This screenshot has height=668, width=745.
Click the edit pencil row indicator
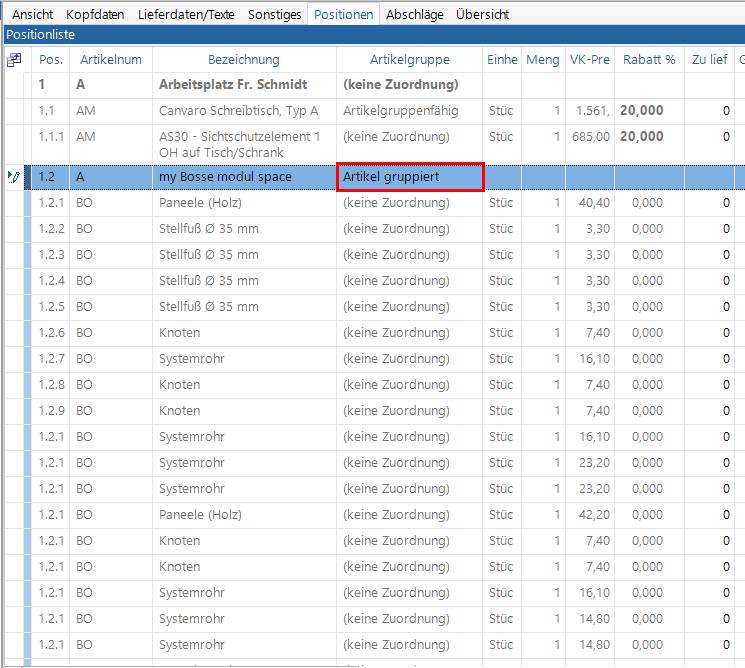click(x=13, y=177)
